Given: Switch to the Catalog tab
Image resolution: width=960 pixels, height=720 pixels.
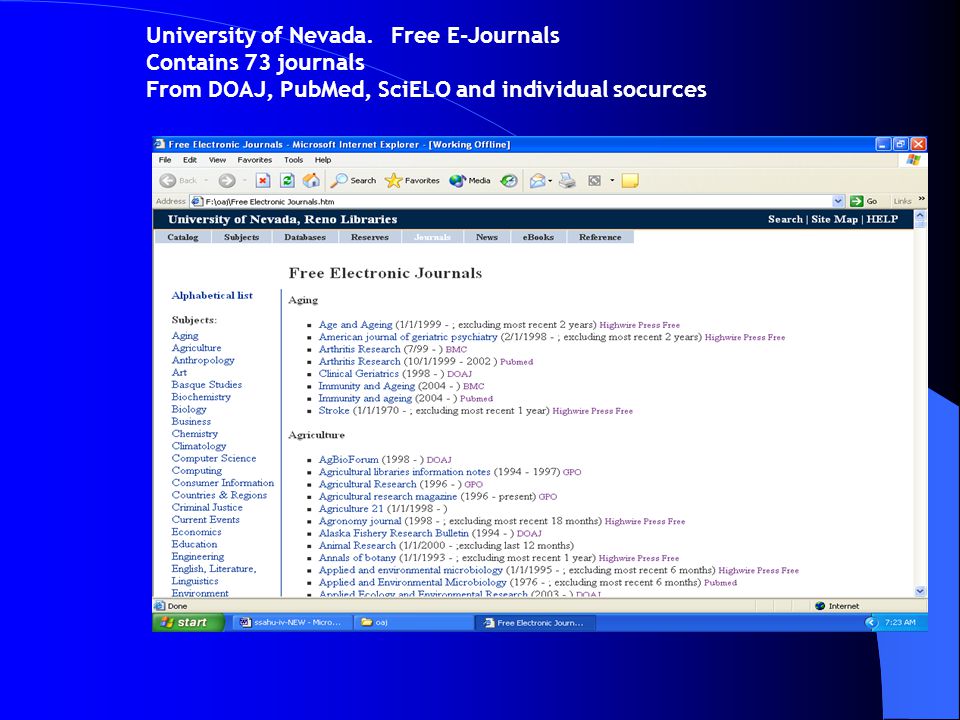Looking at the screenshot, I should [x=182, y=237].
